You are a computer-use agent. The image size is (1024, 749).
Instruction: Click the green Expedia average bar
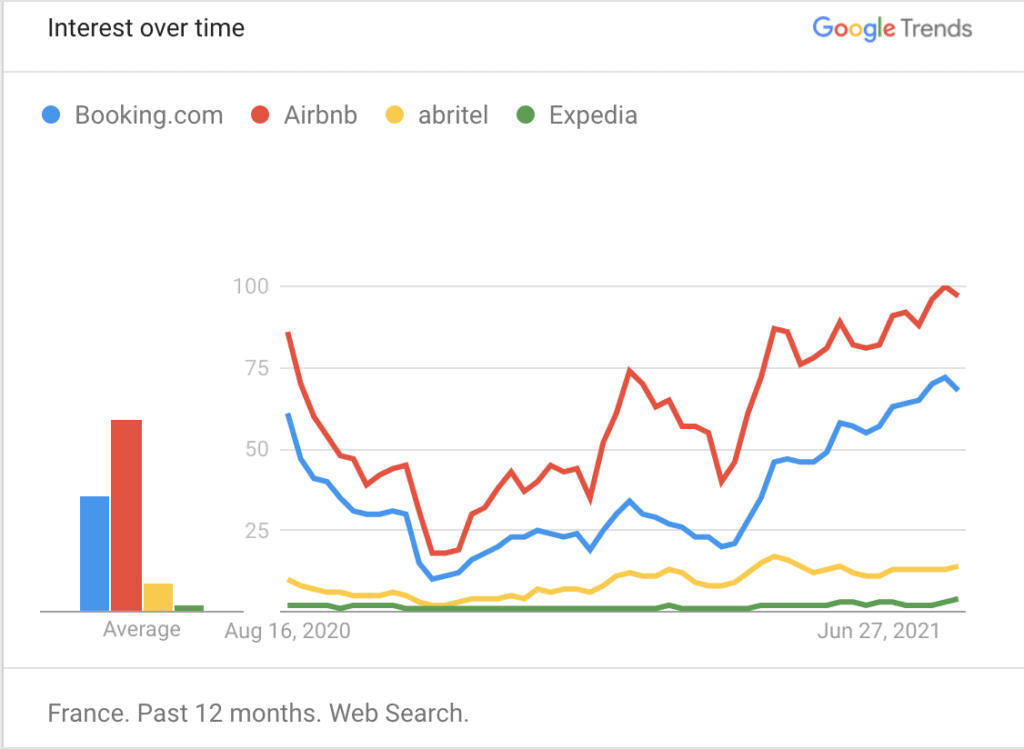pyautogui.click(x=189, y=608)
